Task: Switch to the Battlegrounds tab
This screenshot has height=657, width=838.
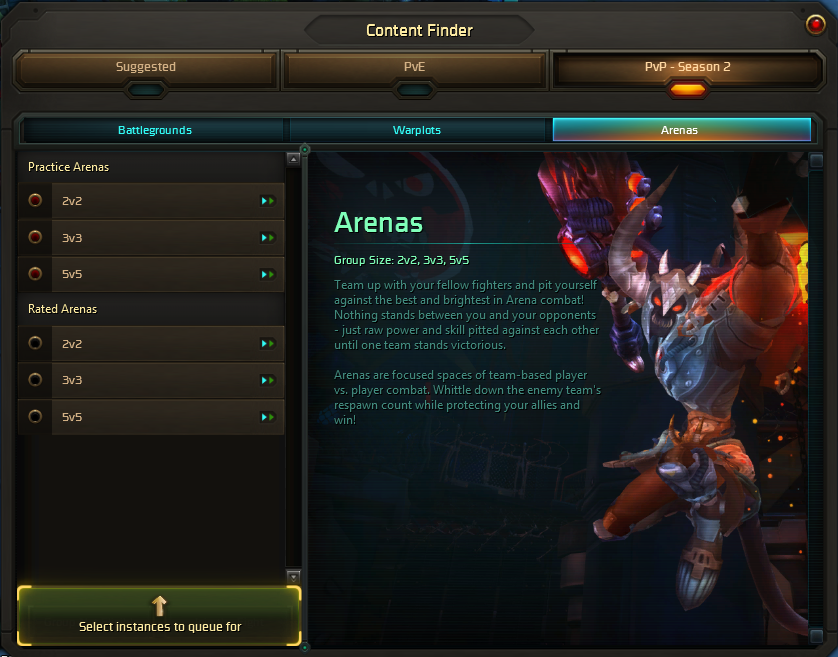Action: click(154, 130)
